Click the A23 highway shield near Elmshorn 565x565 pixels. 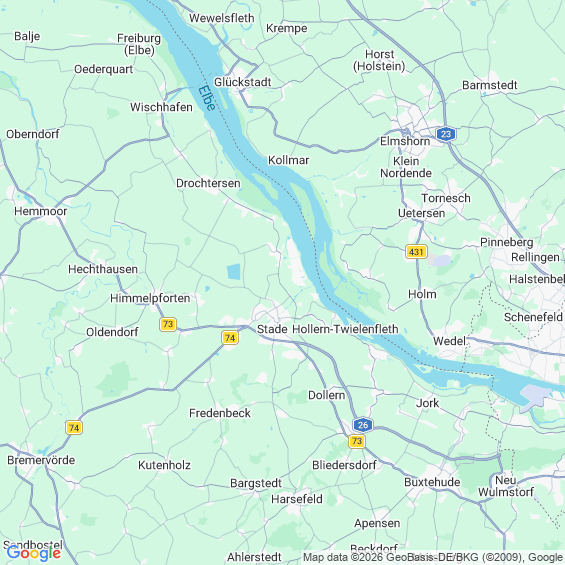click(446, 134)
